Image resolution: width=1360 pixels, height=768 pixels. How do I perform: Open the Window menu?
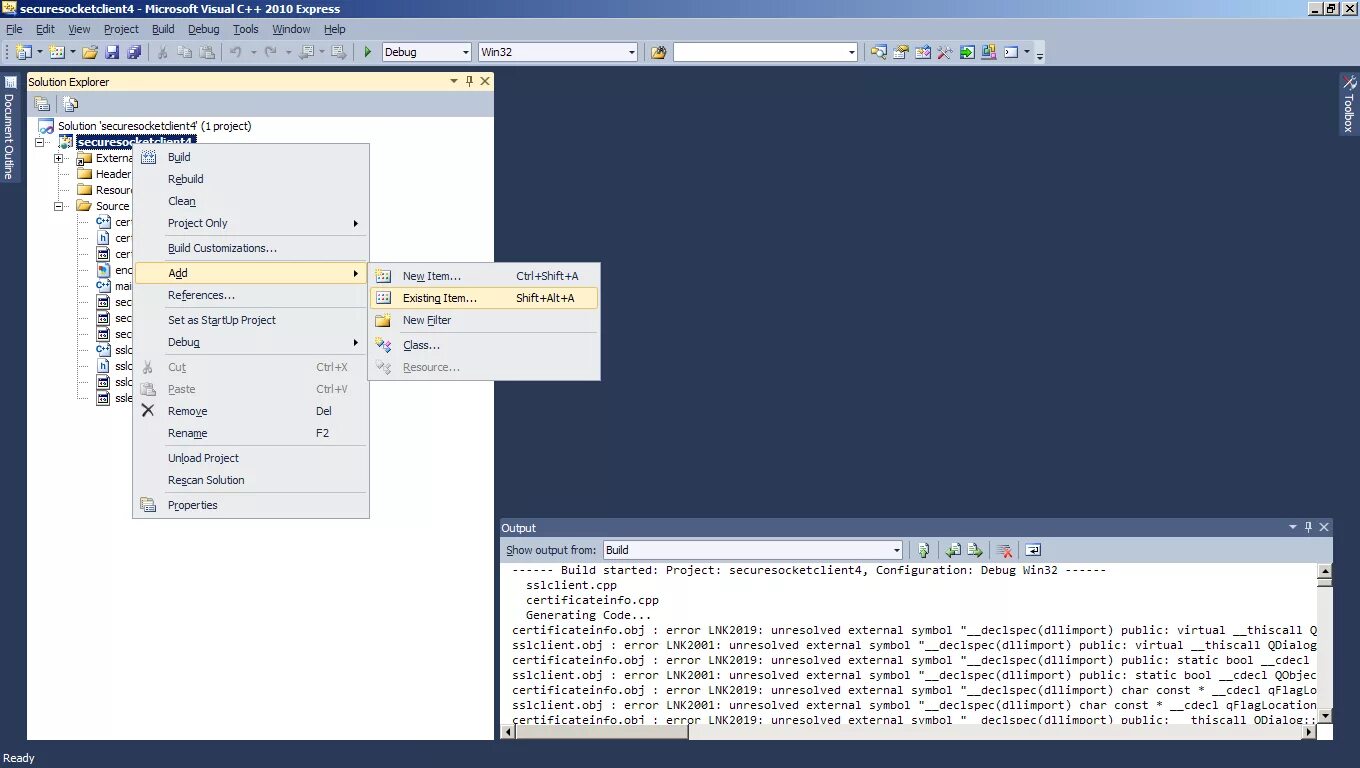[x=291, y=29]
